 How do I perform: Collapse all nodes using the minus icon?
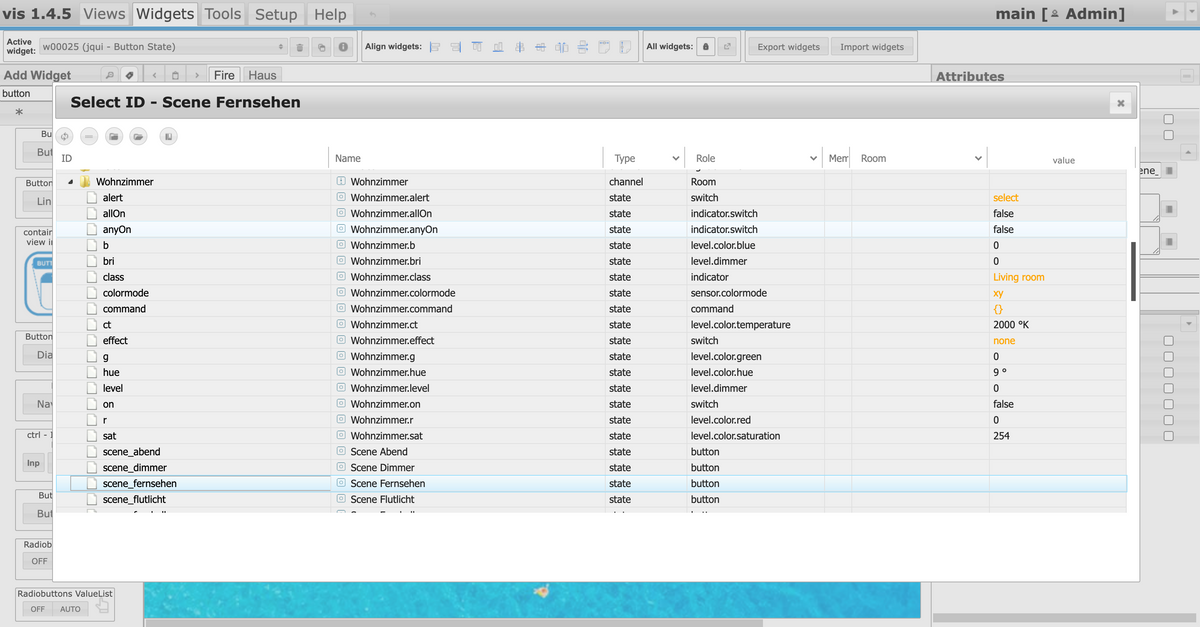point(89,136)
